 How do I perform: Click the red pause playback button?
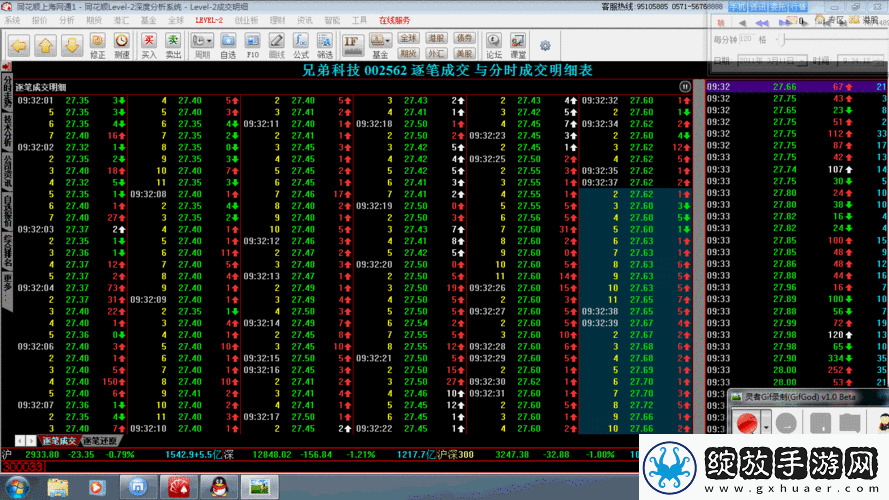click(721, 23)
